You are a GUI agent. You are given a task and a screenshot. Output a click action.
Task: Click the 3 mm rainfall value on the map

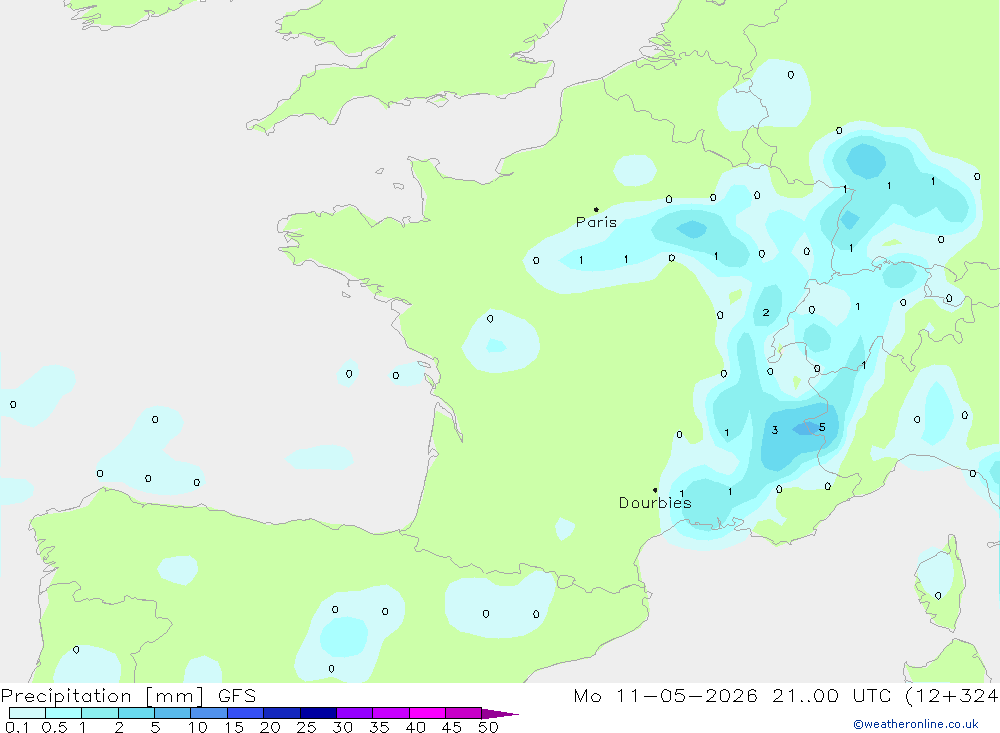pyautogui.click(x=775, y=430)
